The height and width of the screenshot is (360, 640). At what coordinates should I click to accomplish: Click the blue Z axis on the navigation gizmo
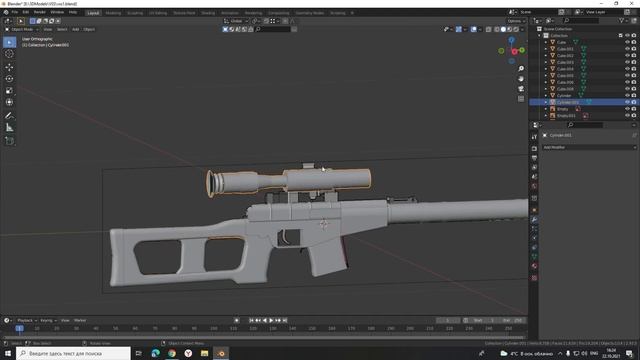[511, 40]
